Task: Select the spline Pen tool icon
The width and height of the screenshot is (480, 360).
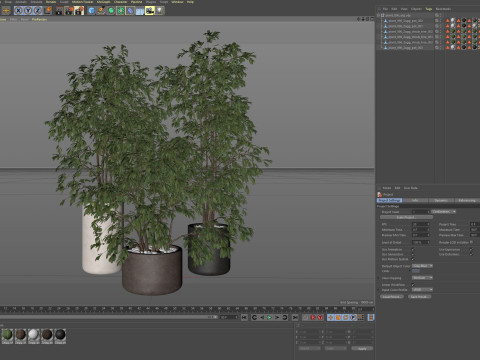Action: [101, 11]
